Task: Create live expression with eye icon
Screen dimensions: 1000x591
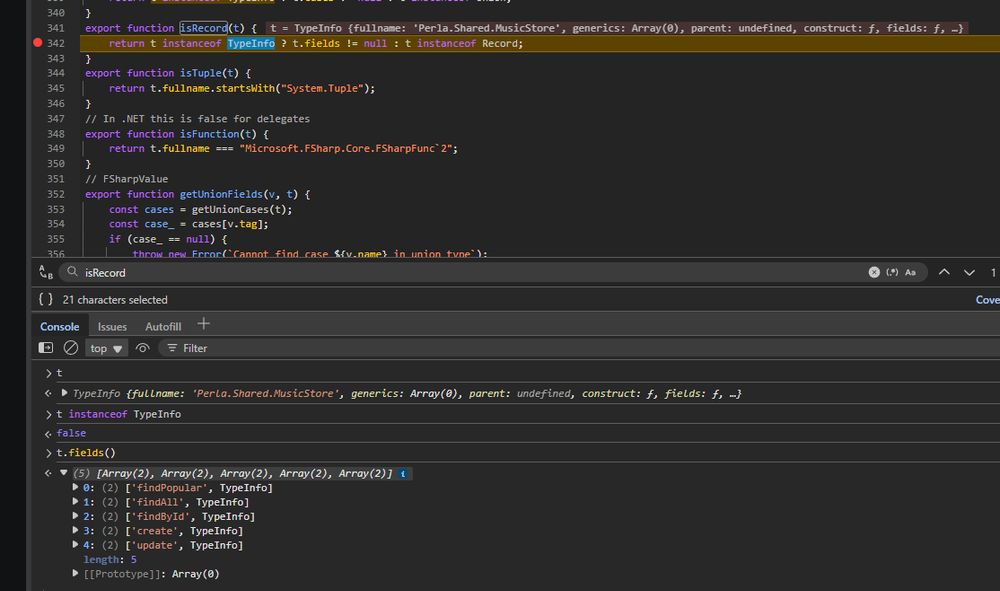Action: pyautogui.click(x=142, y=347)
